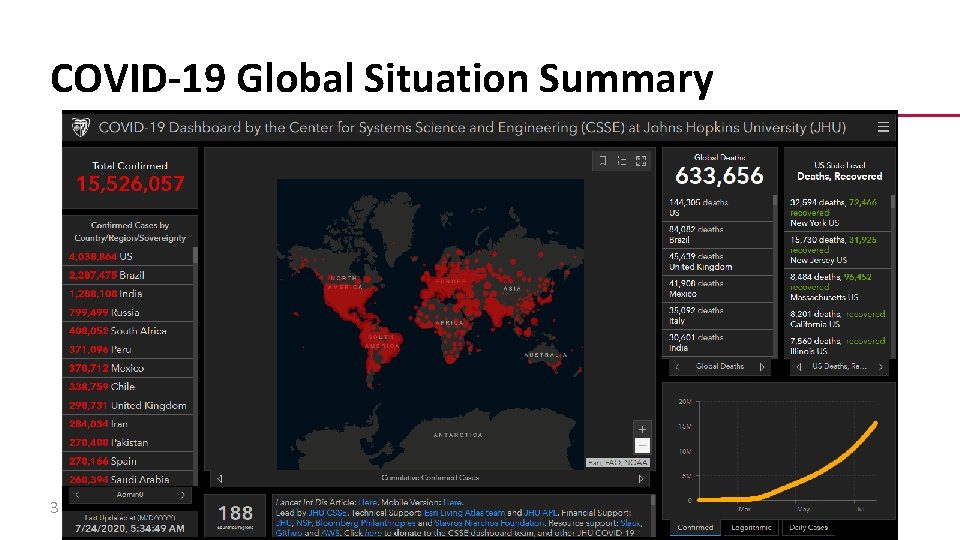Next arrow beside Global Deaths label
Image resolution: width=960 pixels, height=540 pixels.
click(762, 367)
